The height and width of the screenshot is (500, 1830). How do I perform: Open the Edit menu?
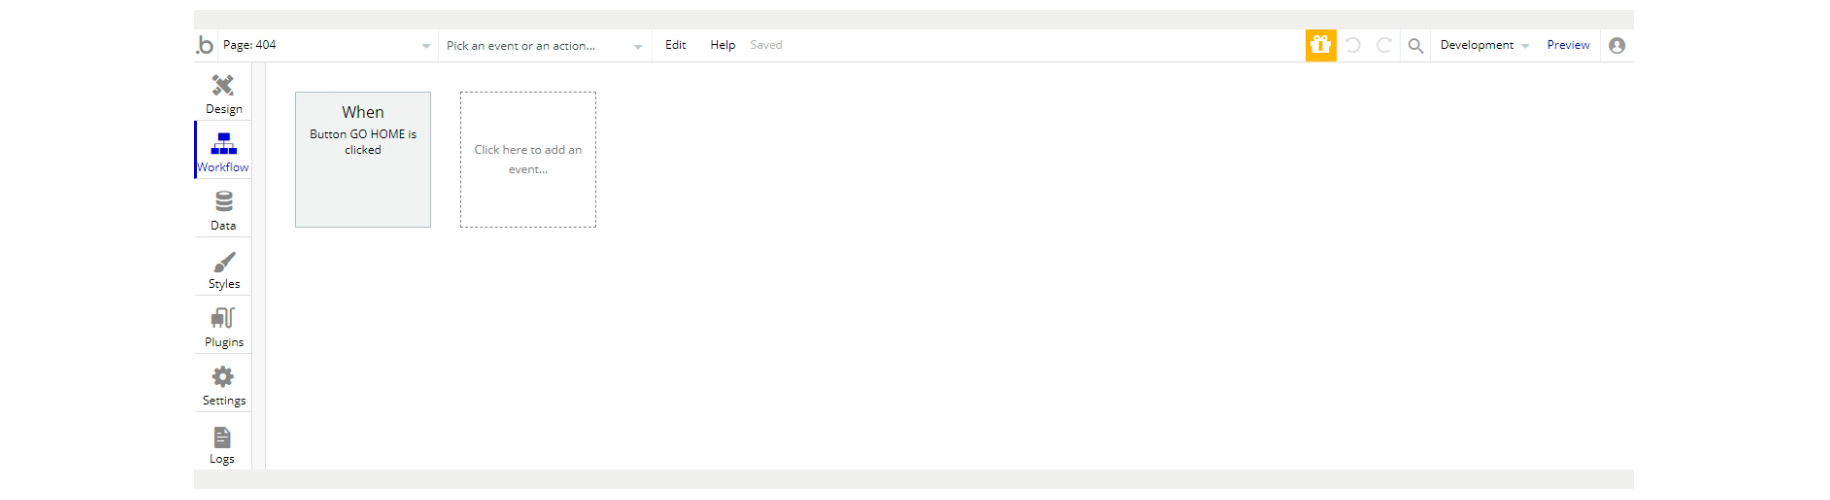pyautogui.click(x=676, y=45)
